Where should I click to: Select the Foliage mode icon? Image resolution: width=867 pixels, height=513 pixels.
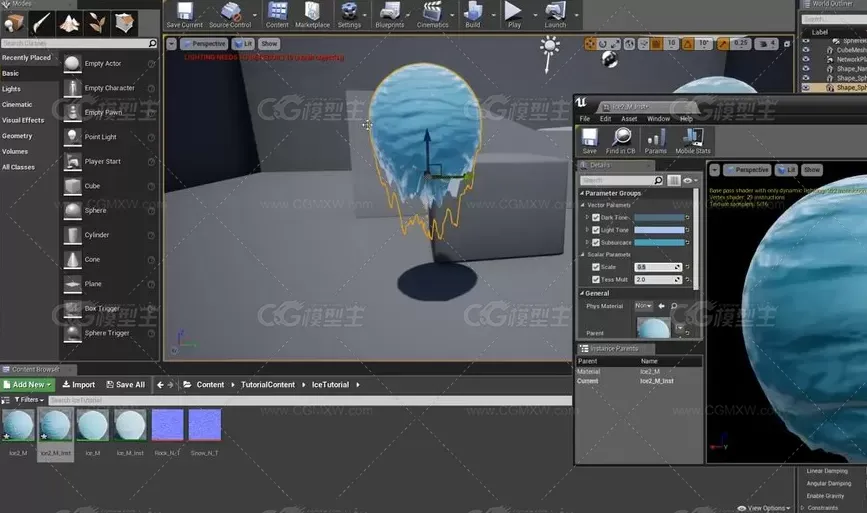click(97, 23)
